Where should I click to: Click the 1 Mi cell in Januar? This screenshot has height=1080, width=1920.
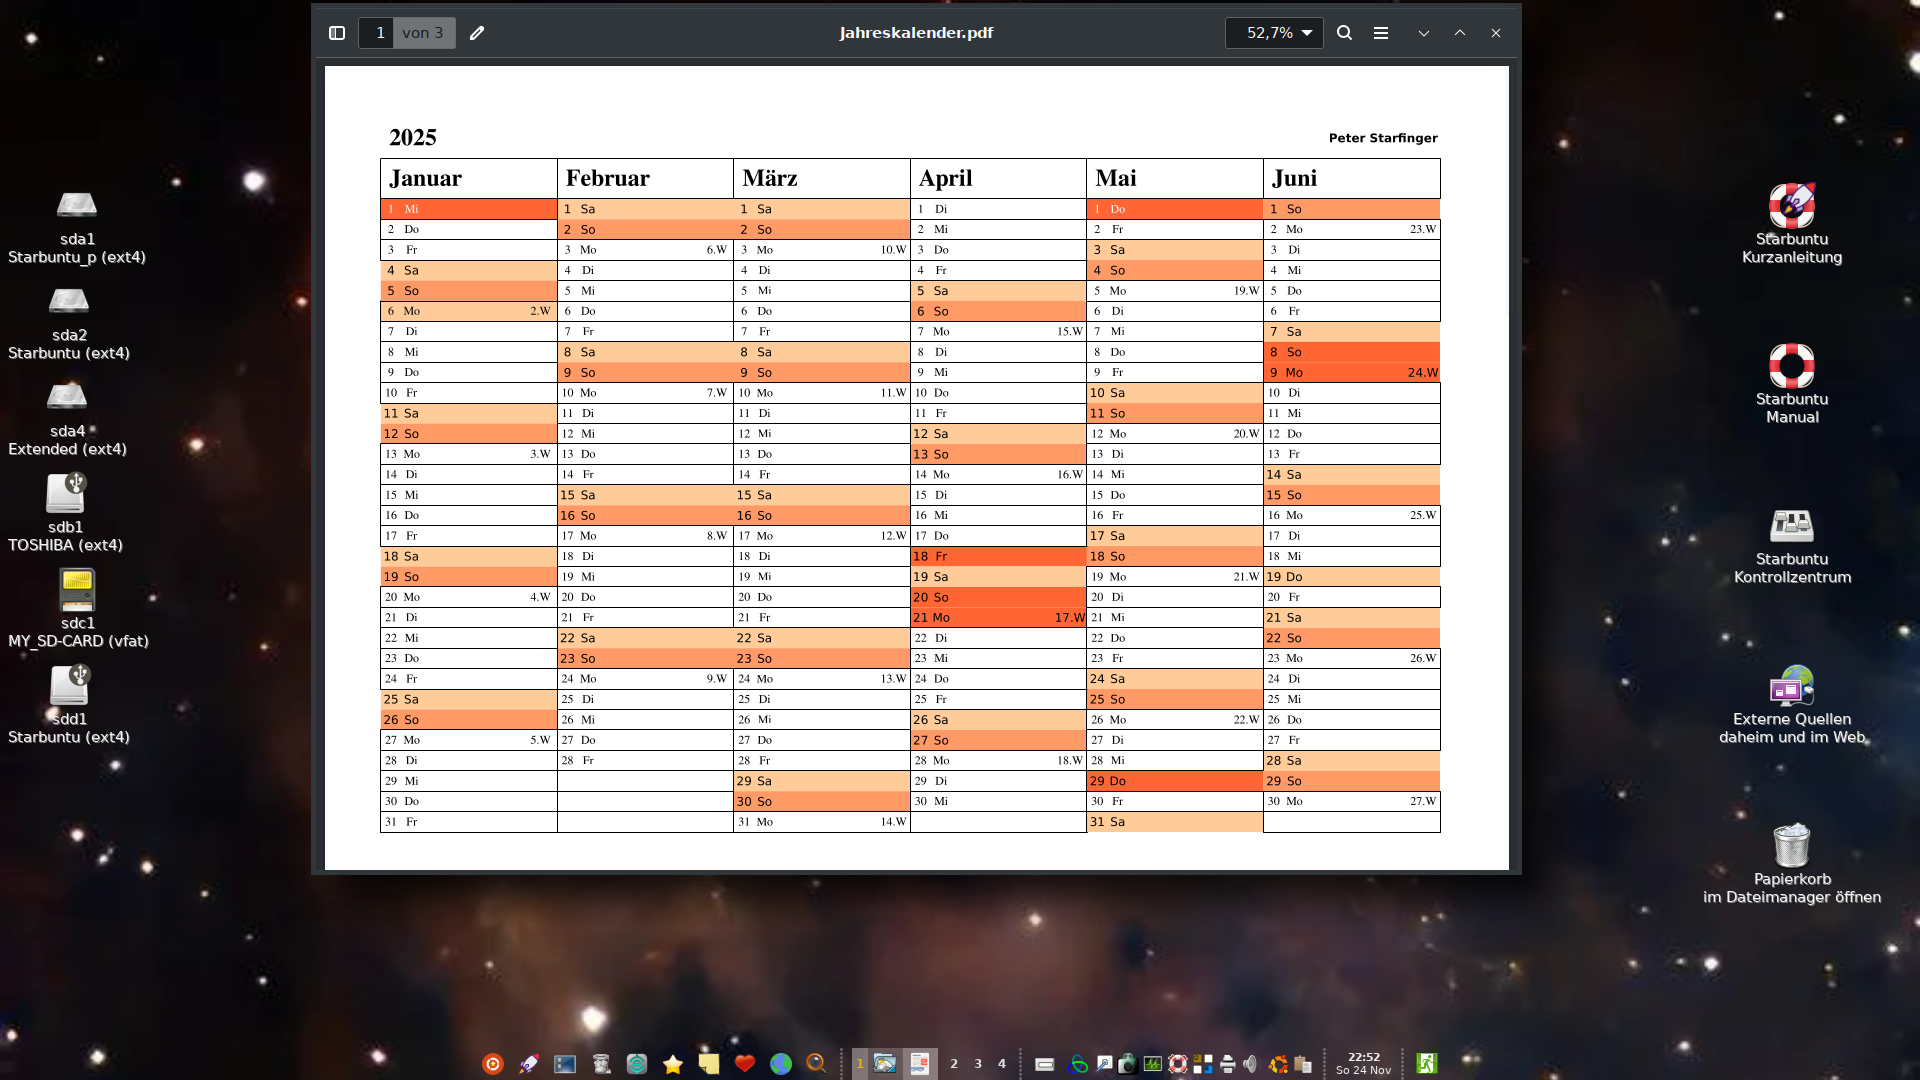[469, 209]
